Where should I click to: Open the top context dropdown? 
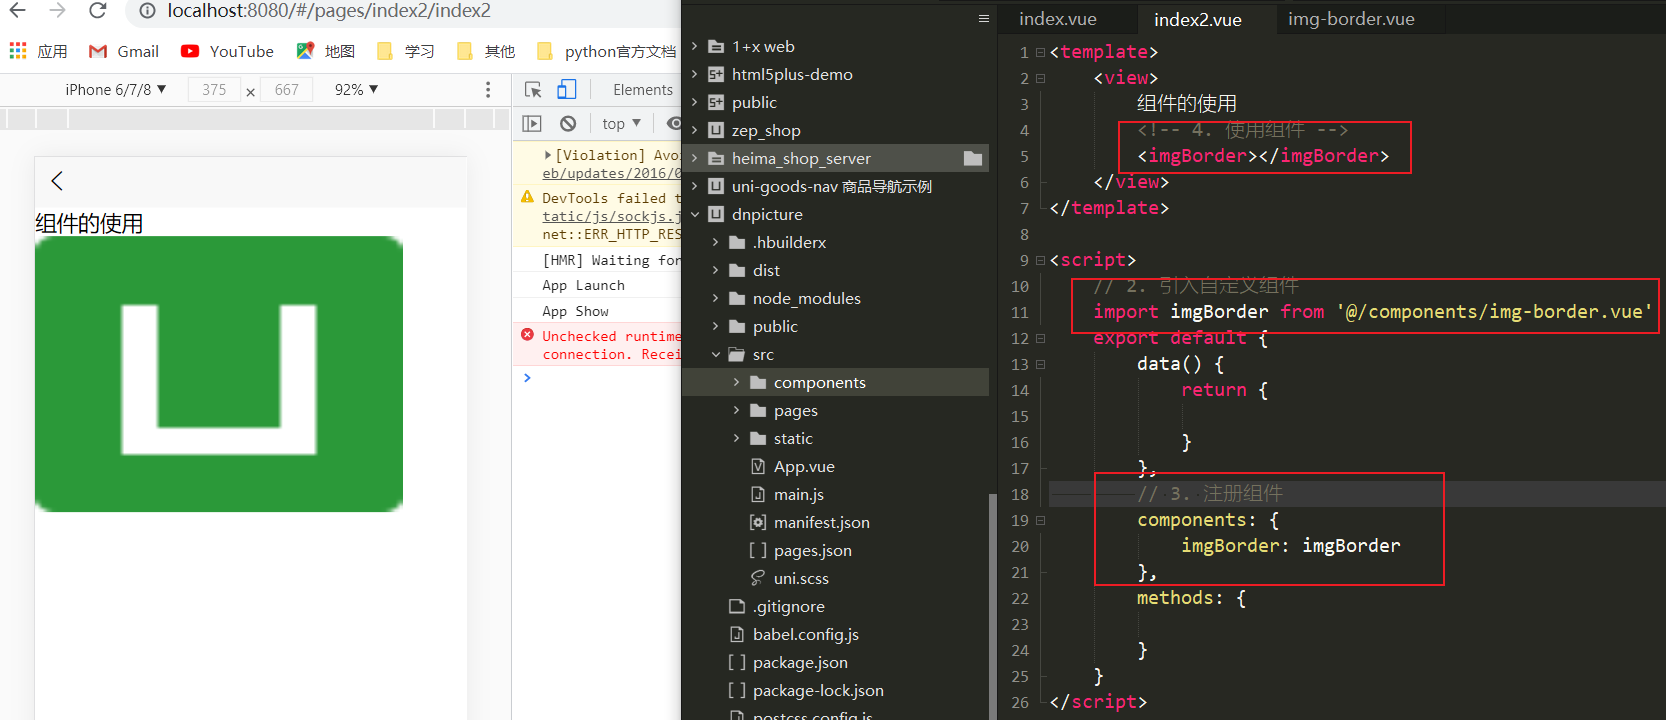pos(621,123)
